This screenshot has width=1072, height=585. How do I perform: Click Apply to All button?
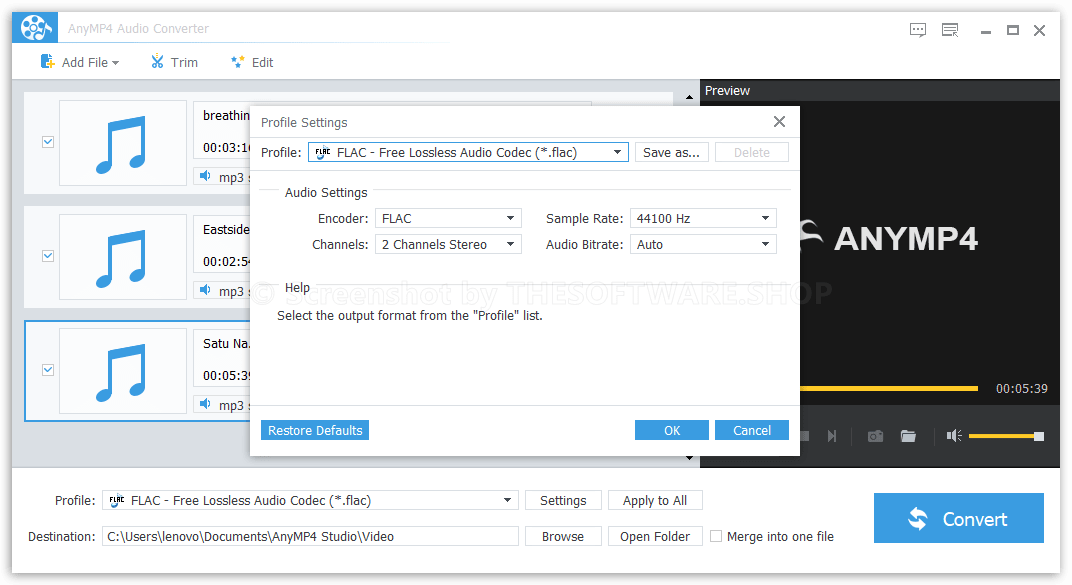[x=655, y=500]
